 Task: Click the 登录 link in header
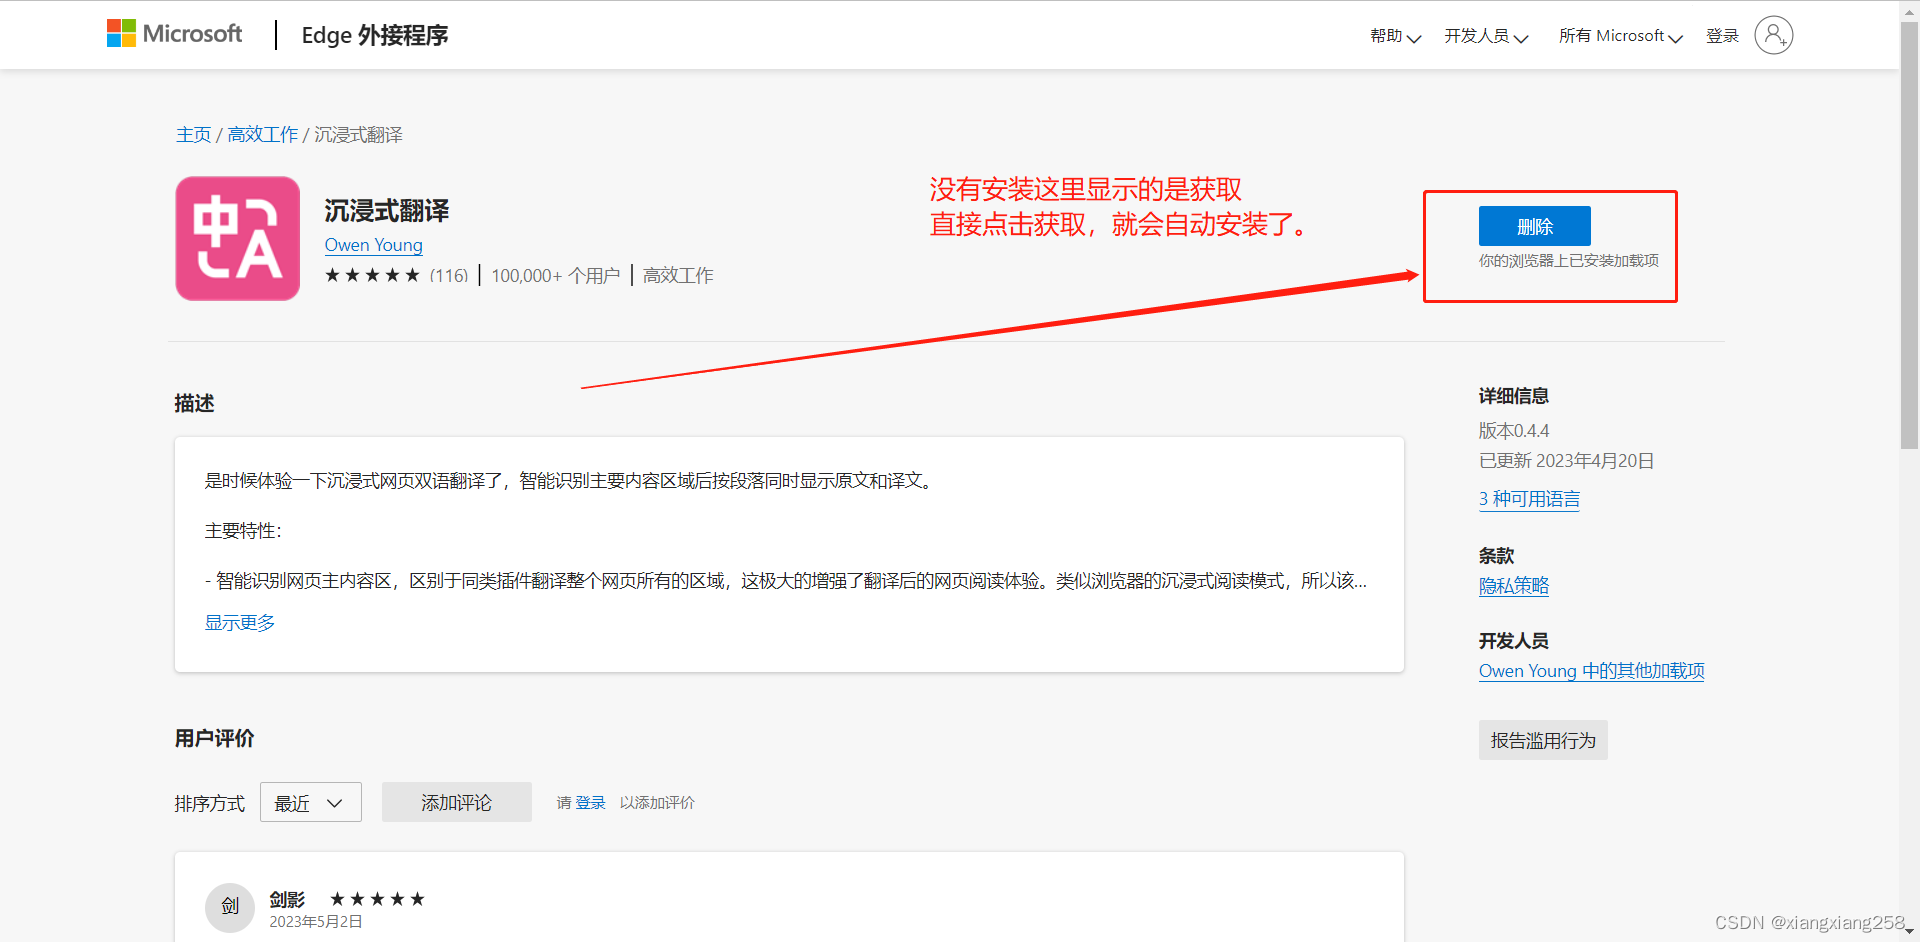[1722, 36]
